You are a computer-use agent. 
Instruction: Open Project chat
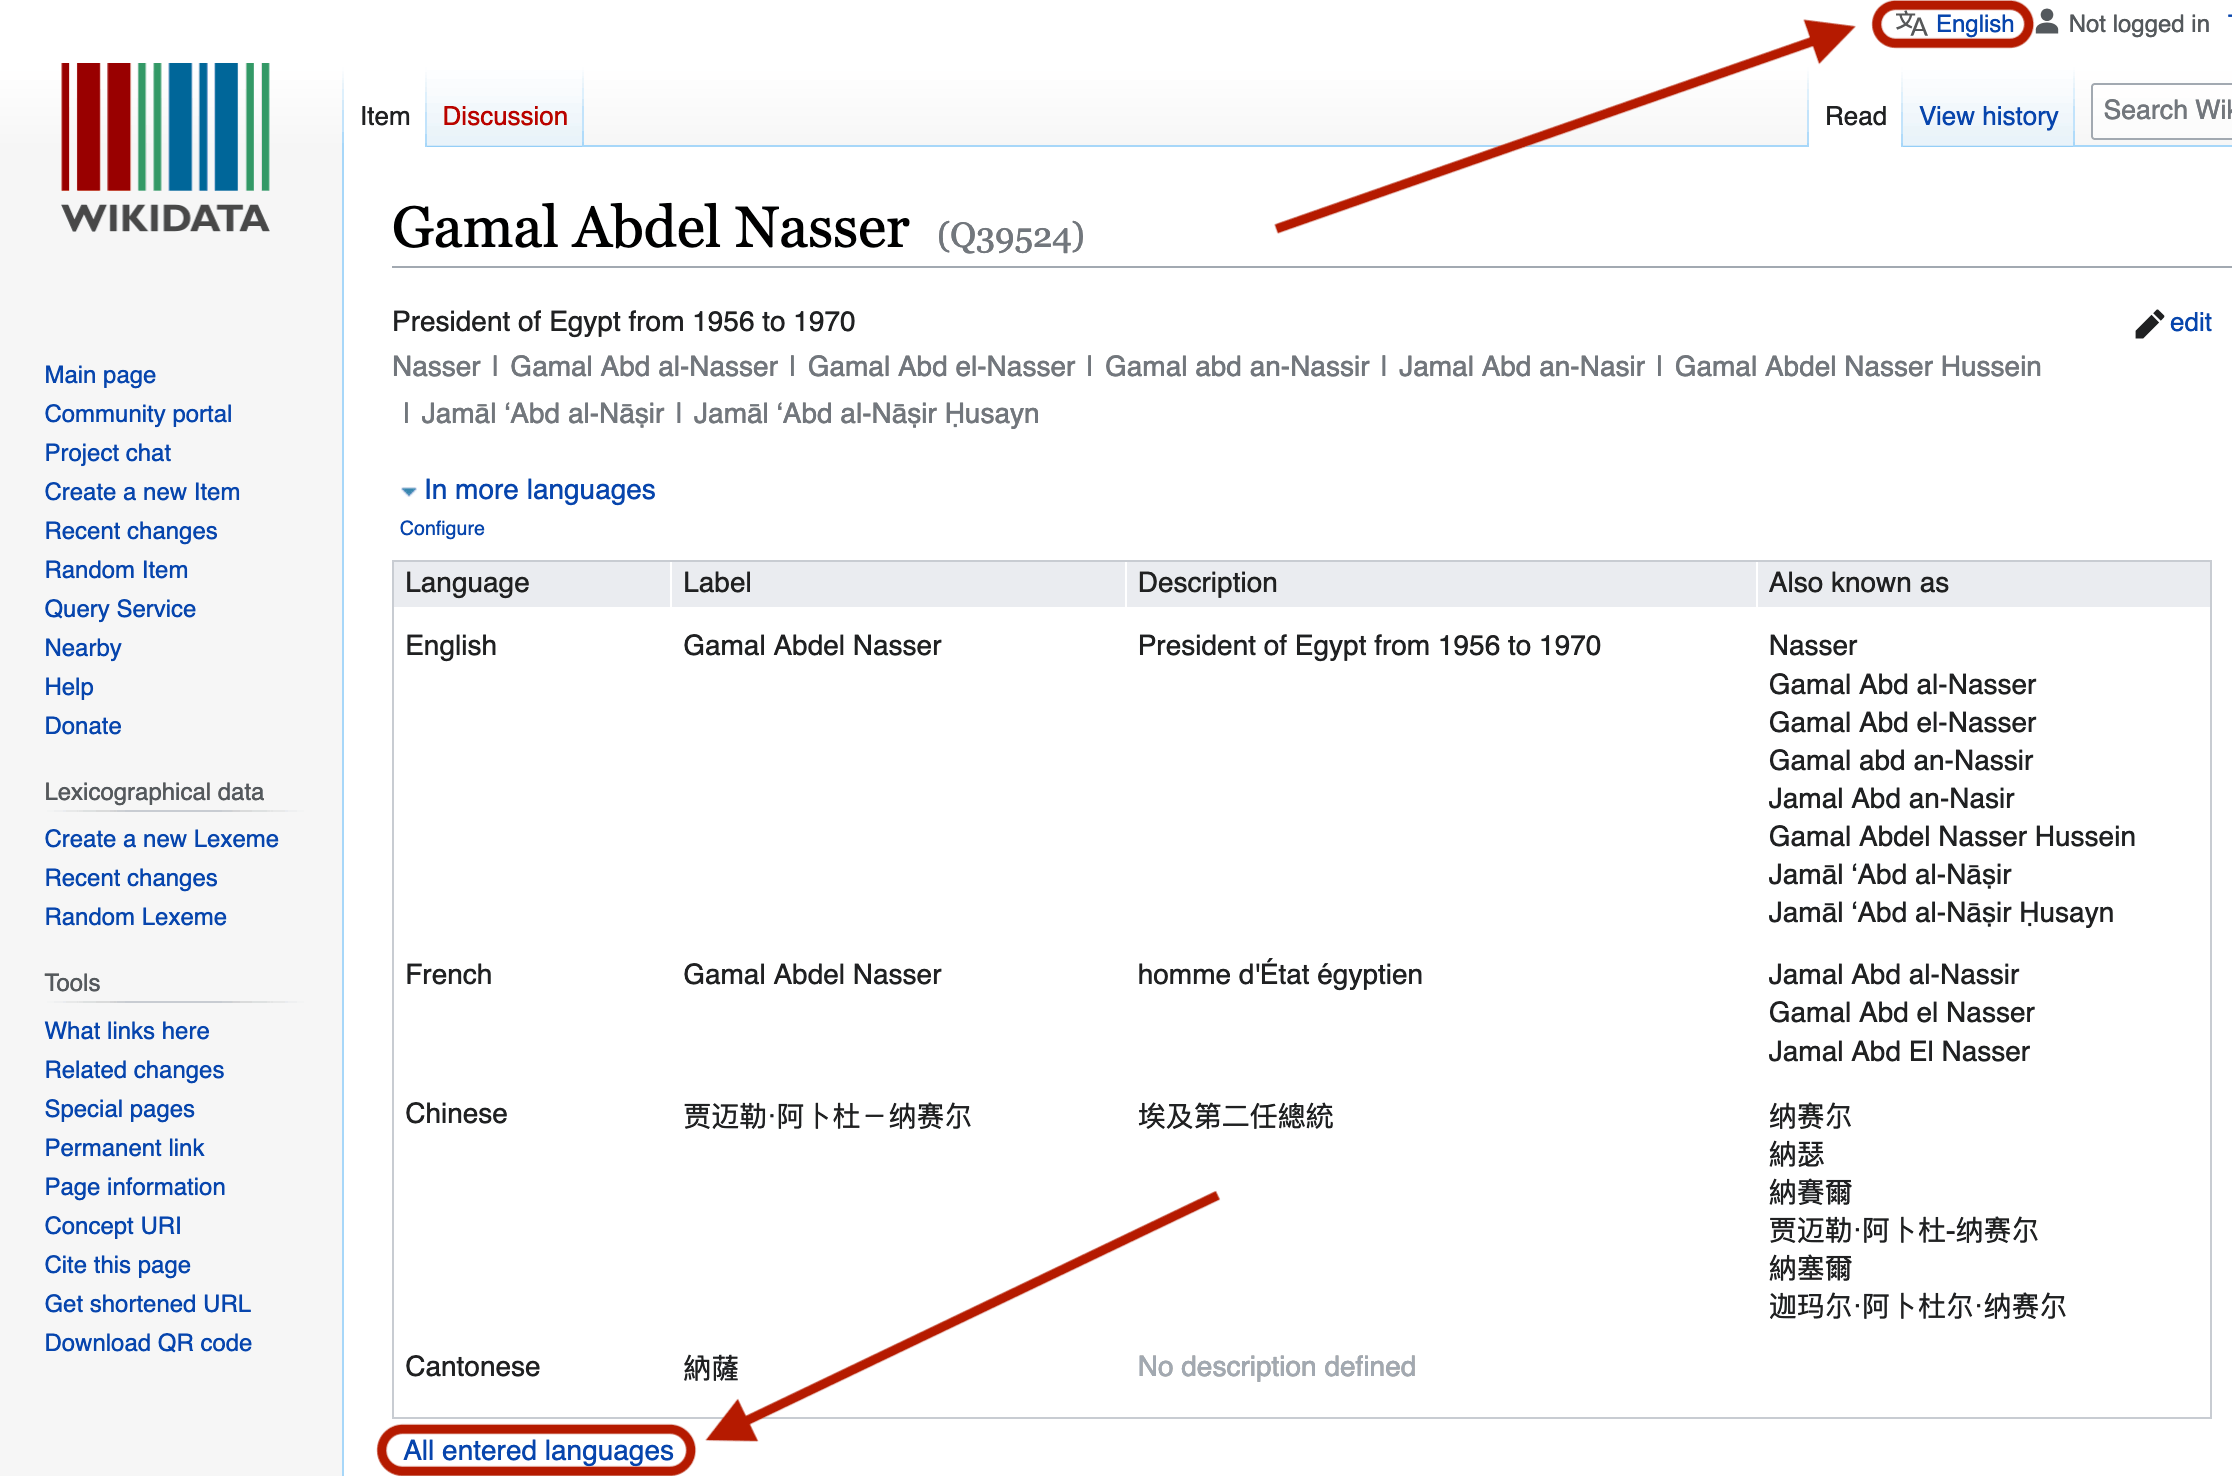(108, 453)
